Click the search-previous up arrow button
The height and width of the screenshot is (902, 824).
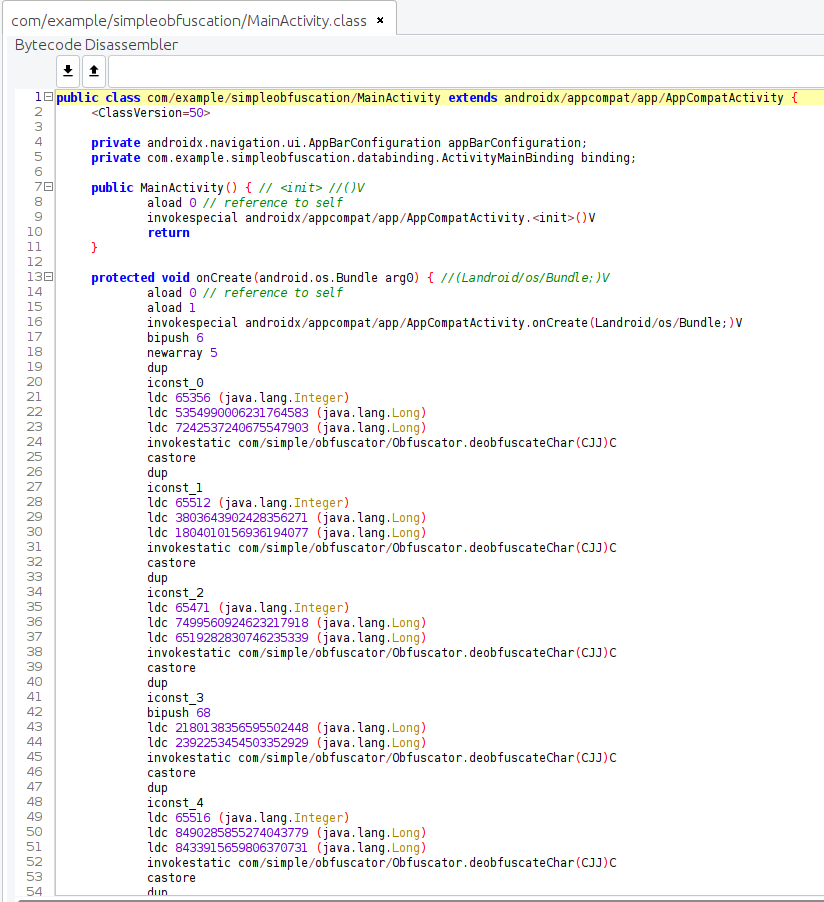pyautogui.click(x=94, y=71)
